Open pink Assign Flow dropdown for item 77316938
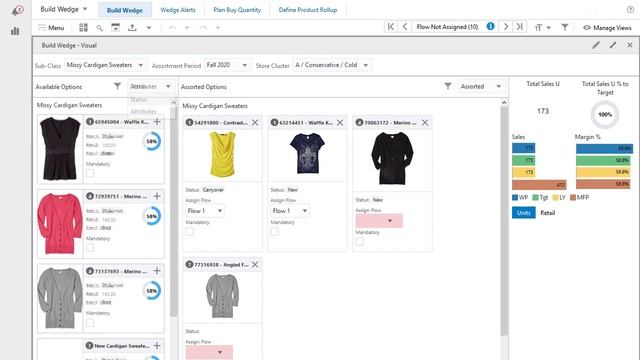640x360 pixels. coord(209,353)
